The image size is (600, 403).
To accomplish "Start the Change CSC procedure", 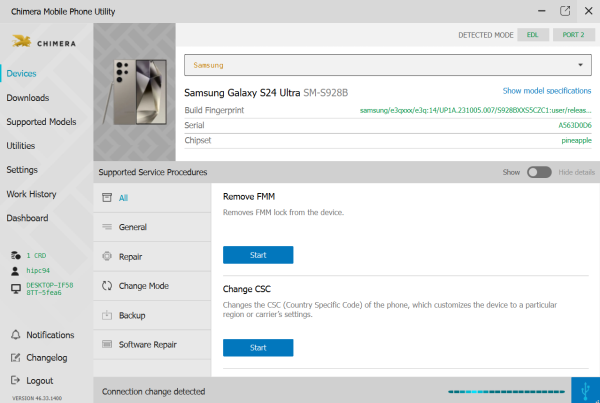I will (x=258, y=348).
